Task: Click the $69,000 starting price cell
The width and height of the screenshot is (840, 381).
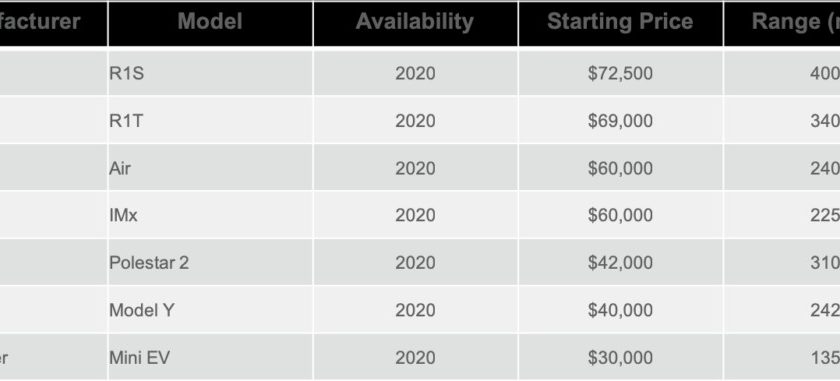Action: point(620,121)
